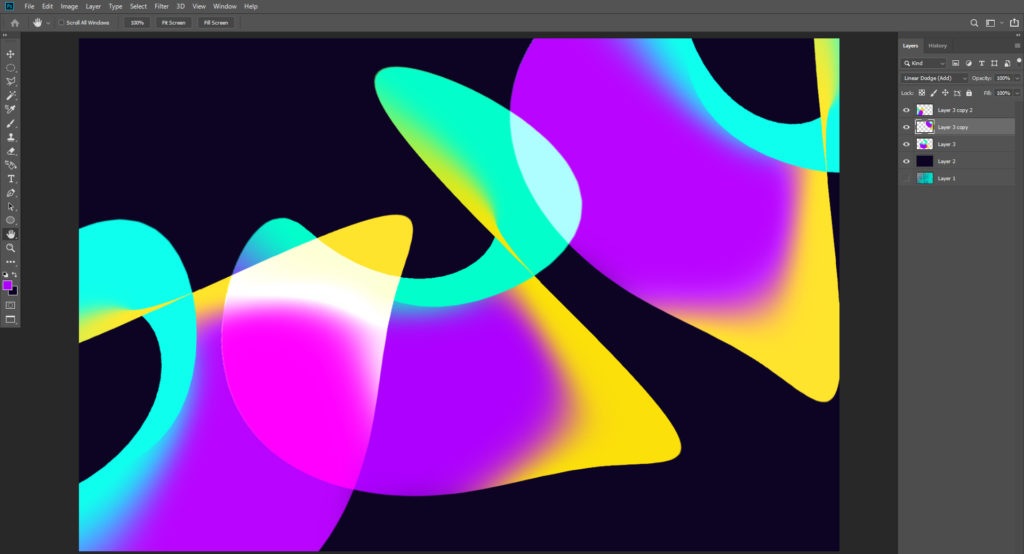Click the background color swatch

tap(14, 292)
